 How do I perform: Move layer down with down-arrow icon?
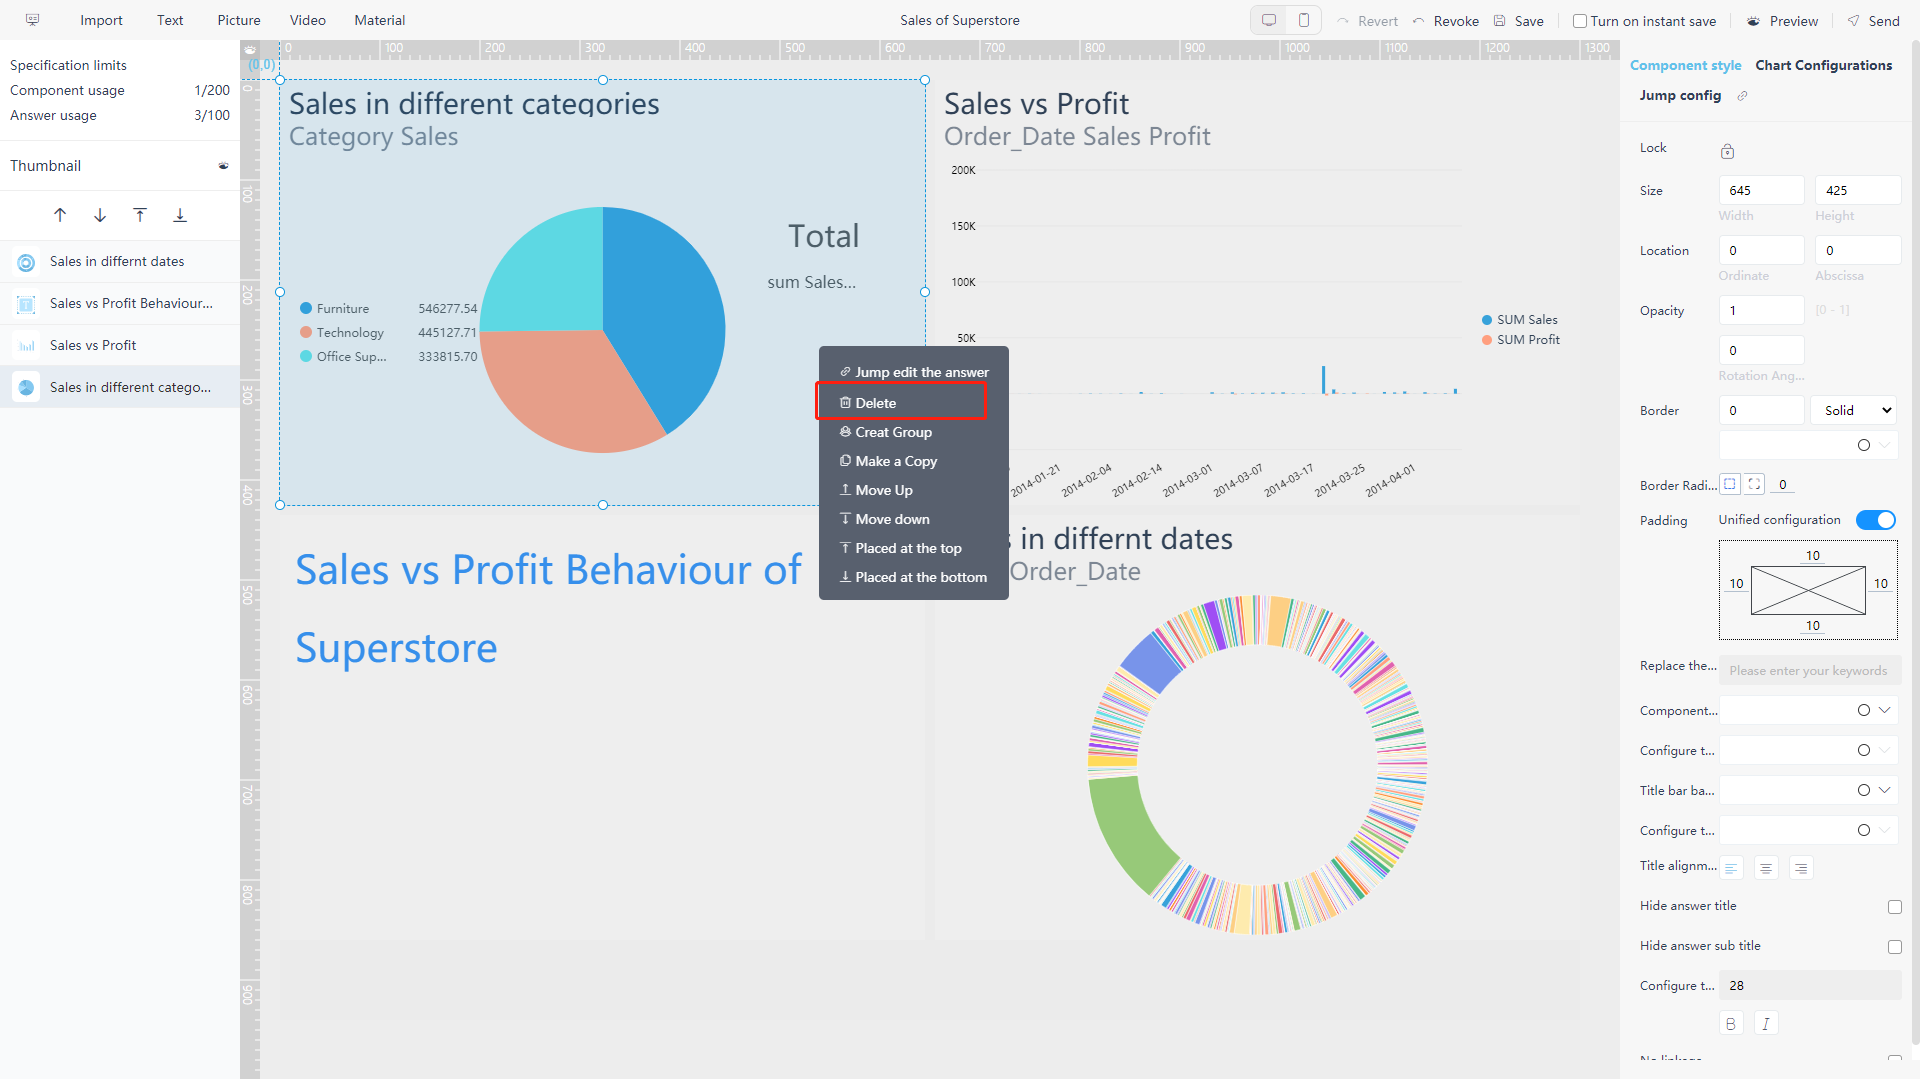click(100, 215)
